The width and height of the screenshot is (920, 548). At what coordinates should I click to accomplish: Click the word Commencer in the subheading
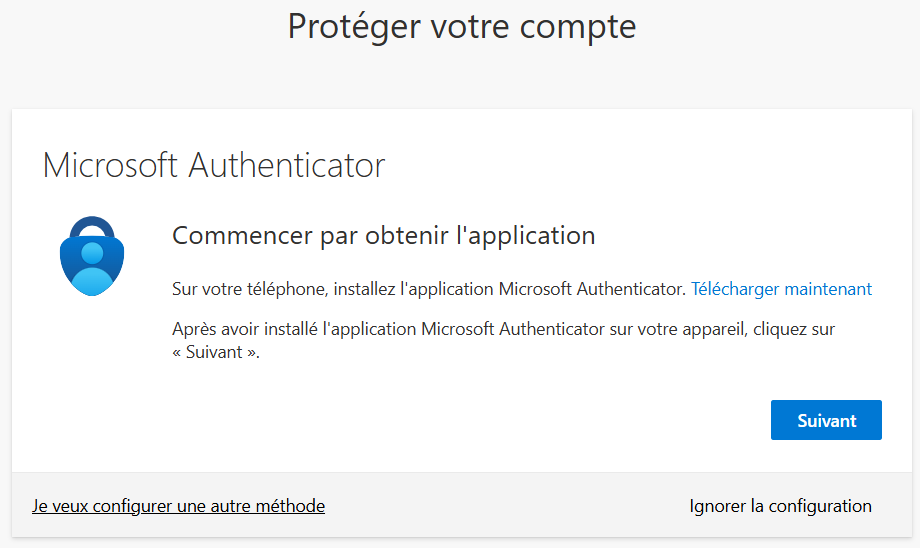238,236
